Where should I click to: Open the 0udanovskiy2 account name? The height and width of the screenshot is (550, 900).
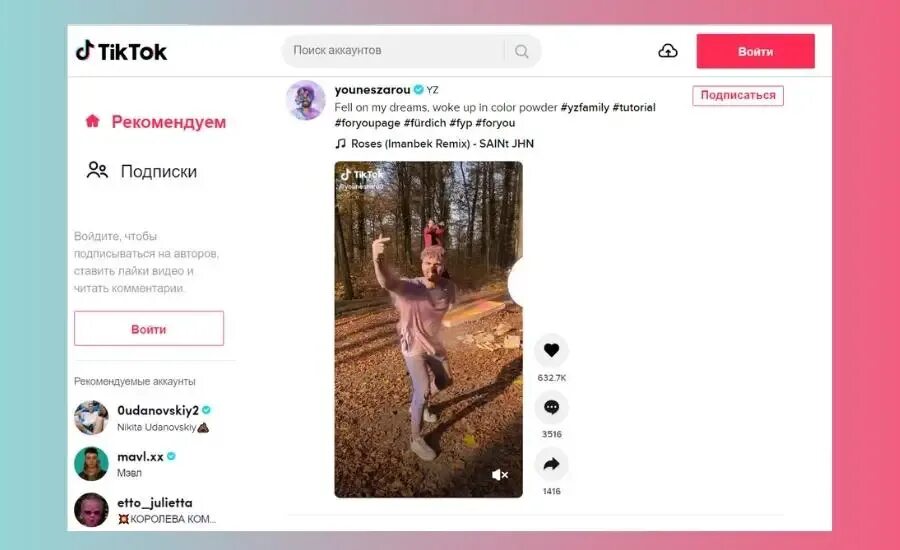[x=158, y=410]
